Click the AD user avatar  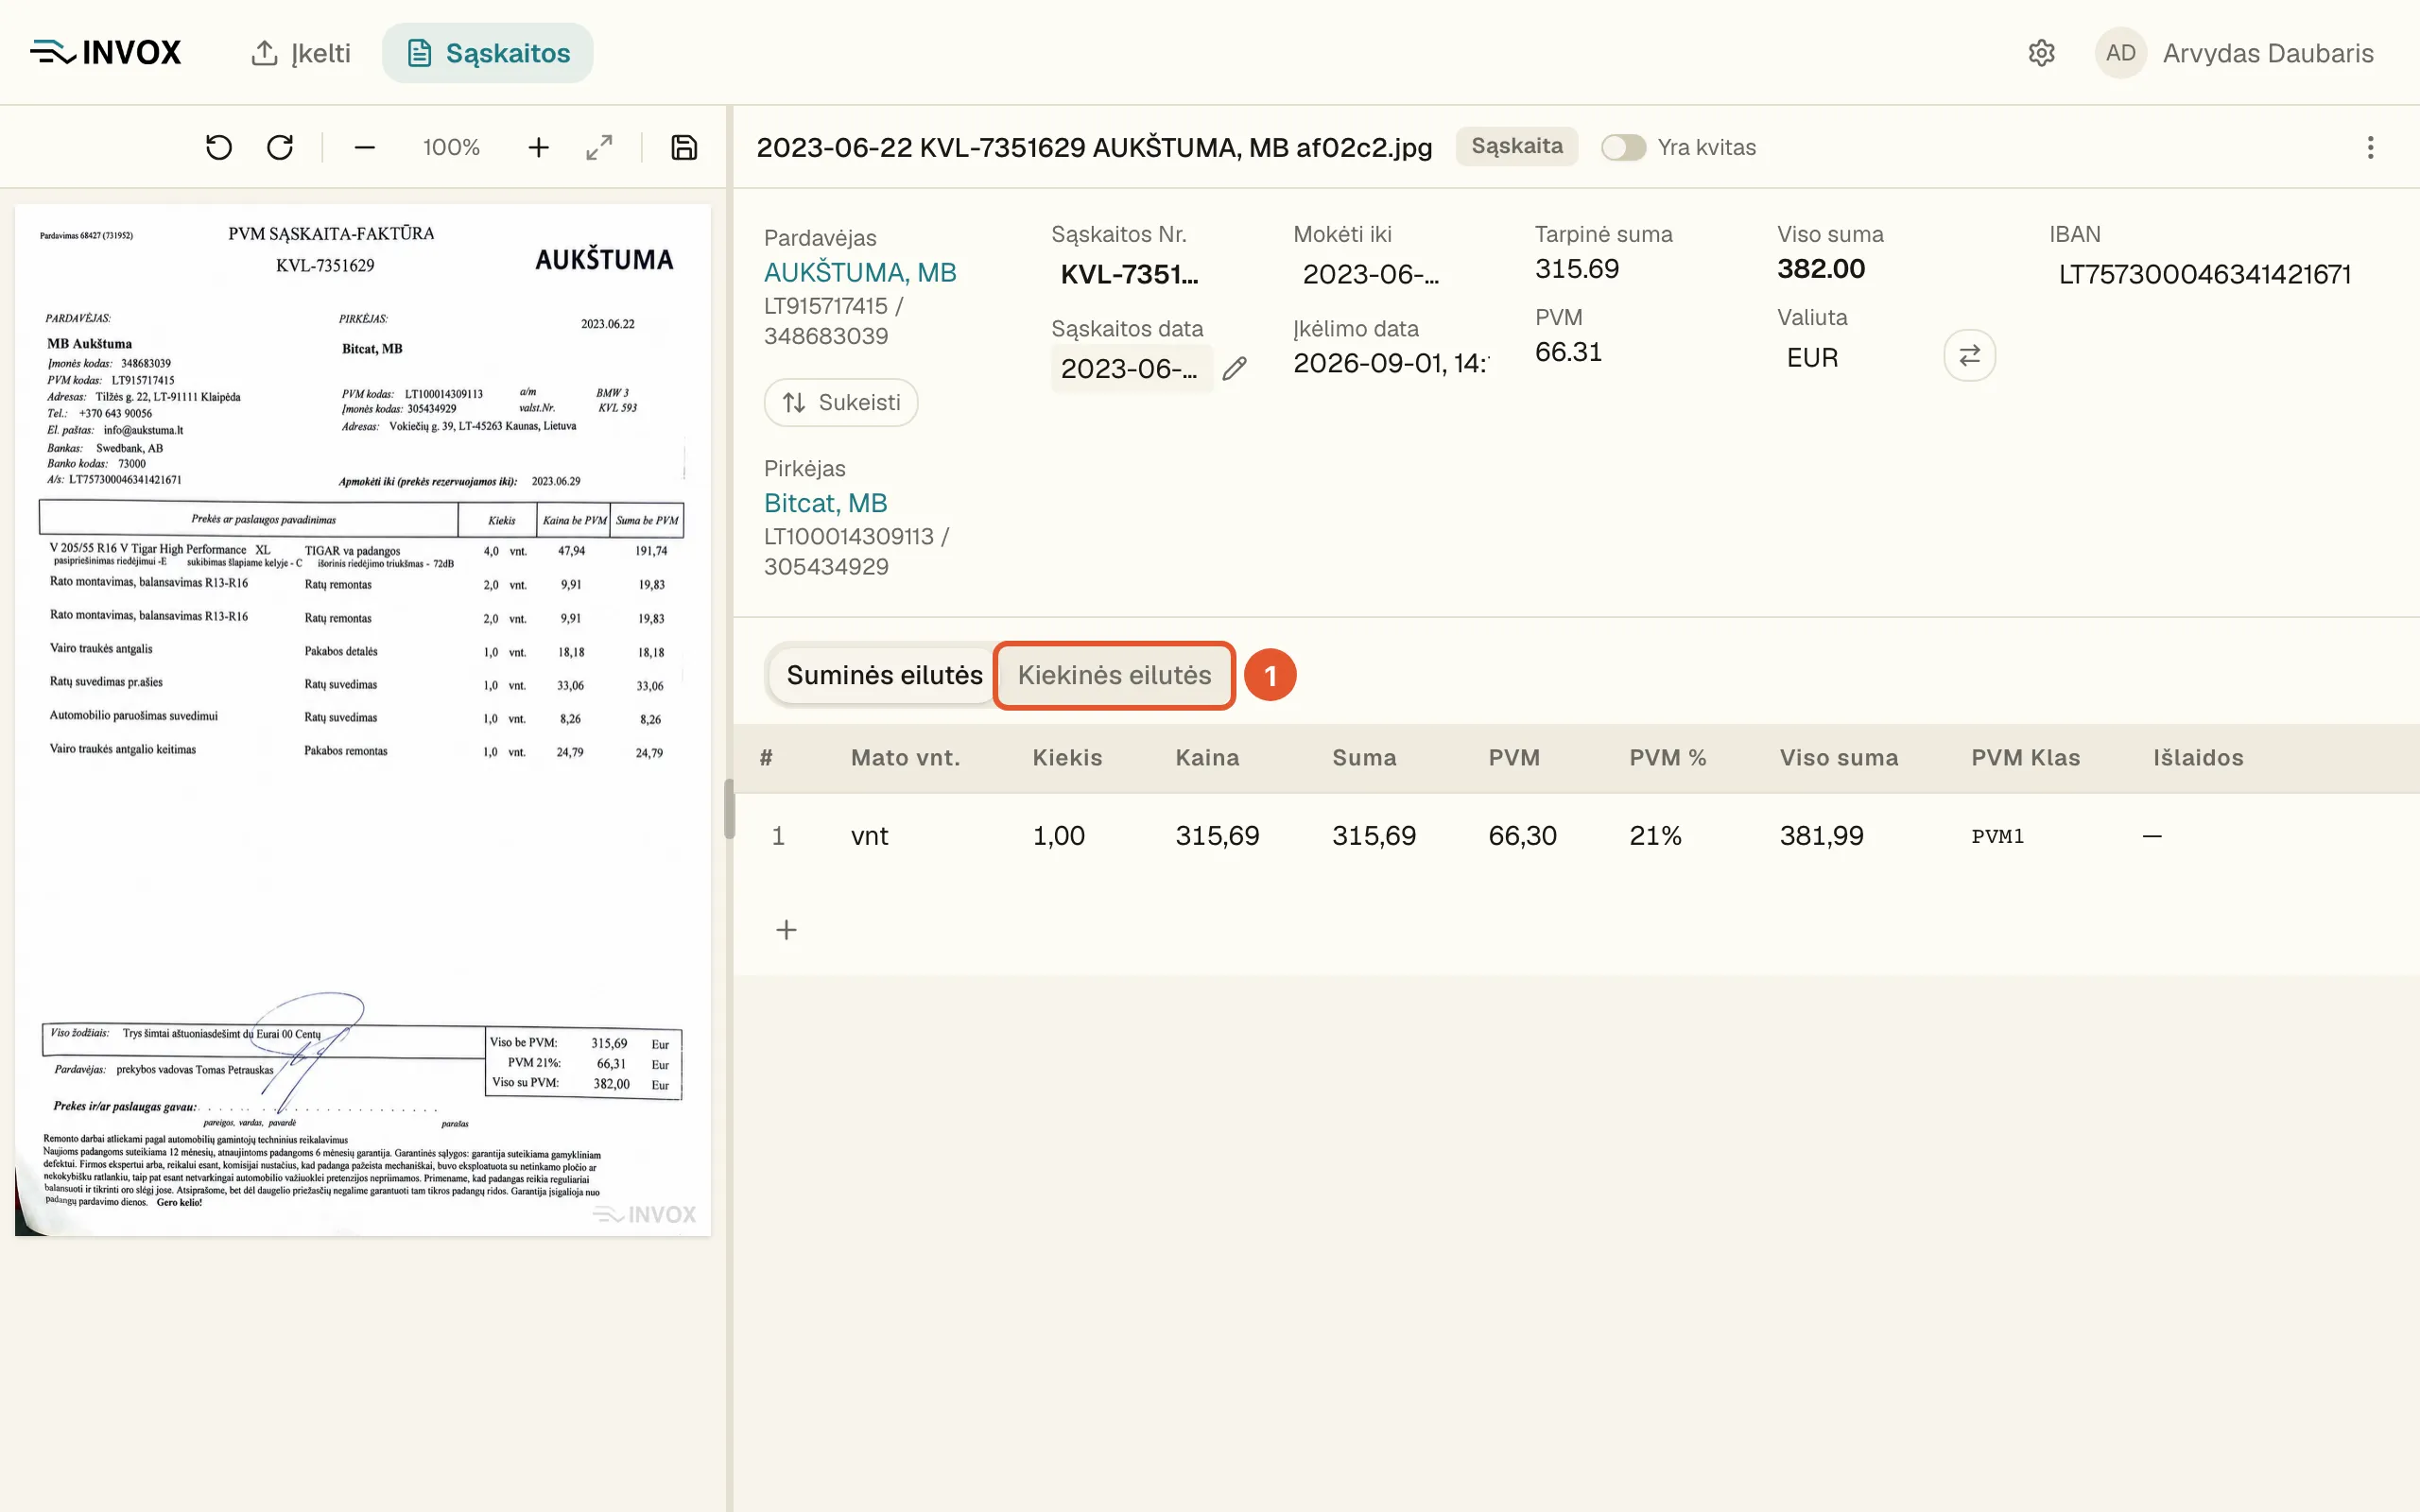click(2120, 53)
